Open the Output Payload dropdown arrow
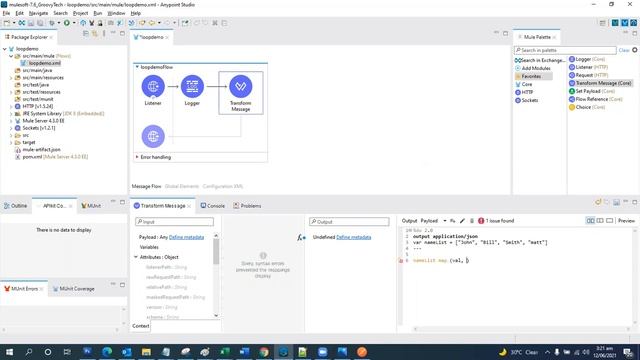Screen dimensions: 640x360 pos(445,221)
